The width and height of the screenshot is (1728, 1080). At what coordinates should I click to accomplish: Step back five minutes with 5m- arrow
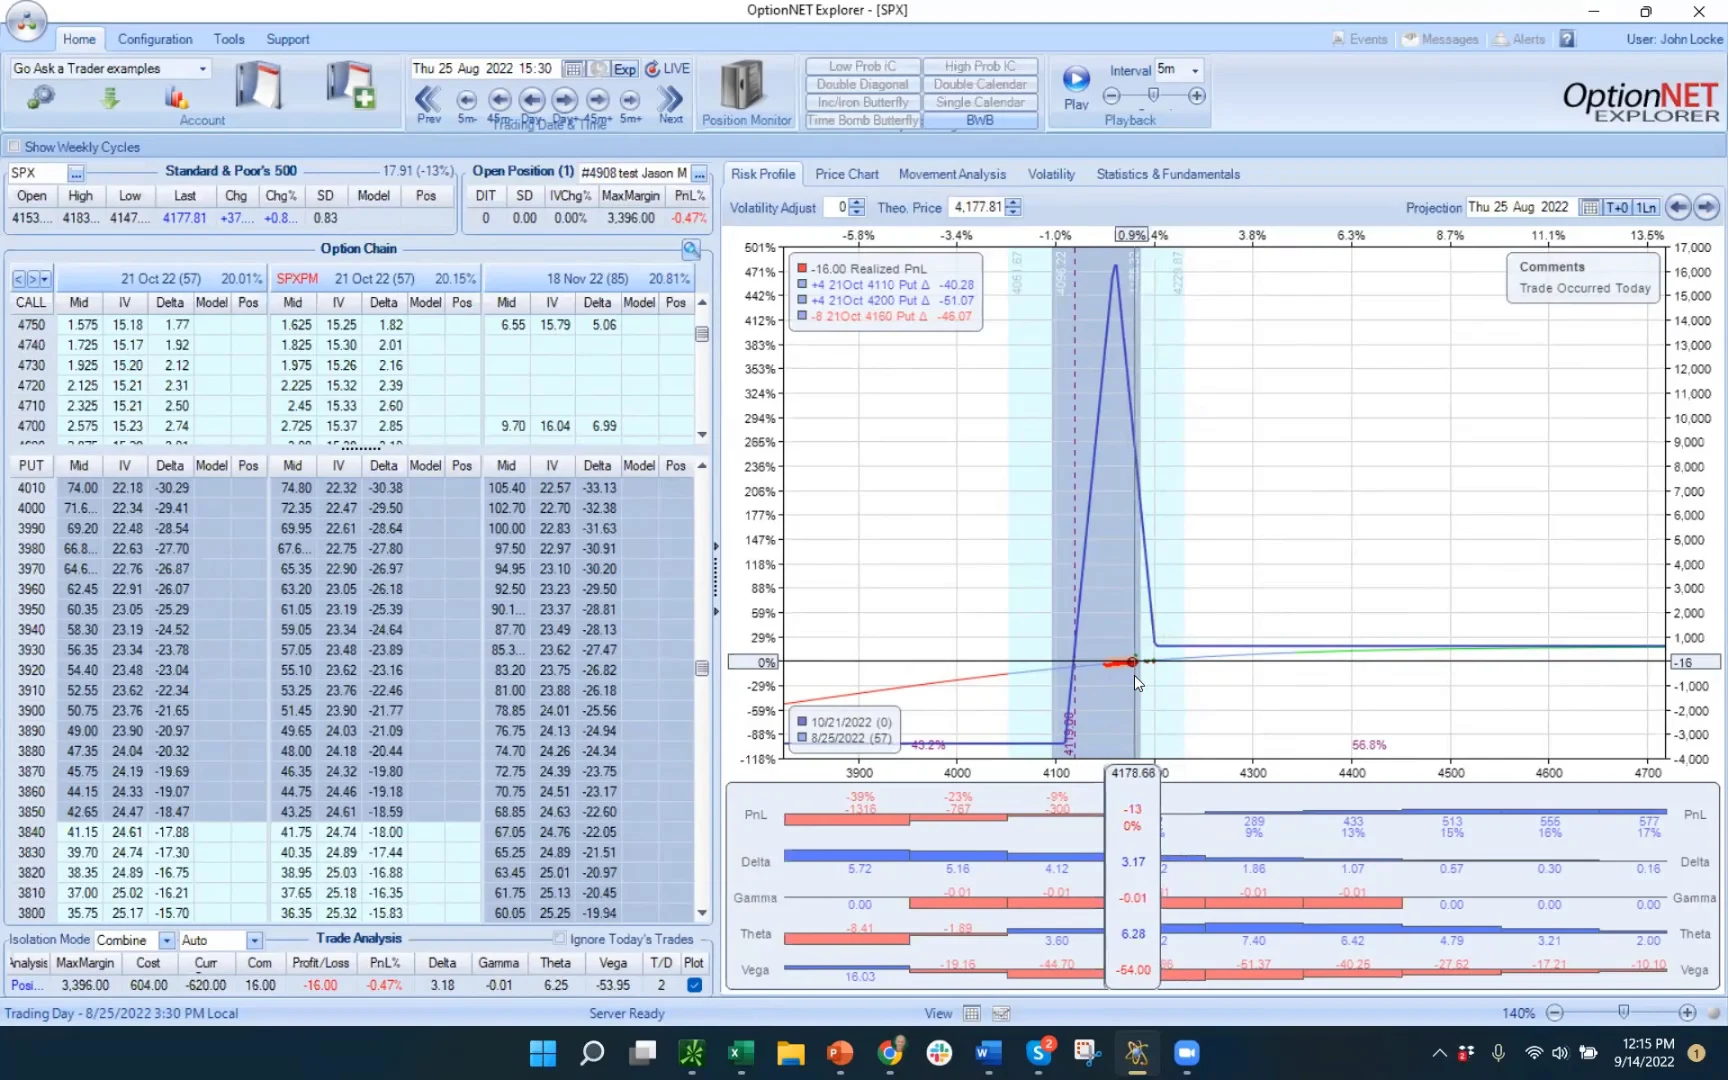pyautogui.click(x=466, y=99)
